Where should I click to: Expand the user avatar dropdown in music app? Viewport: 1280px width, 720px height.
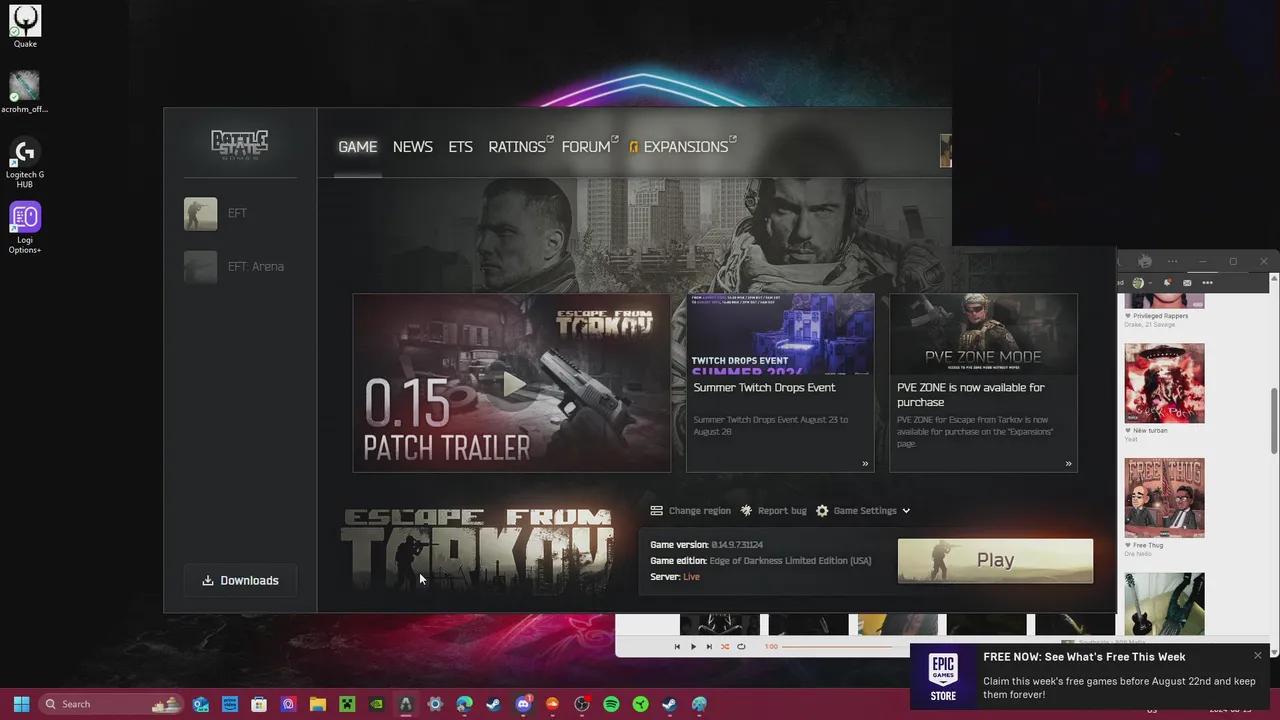coord(1143,283)
